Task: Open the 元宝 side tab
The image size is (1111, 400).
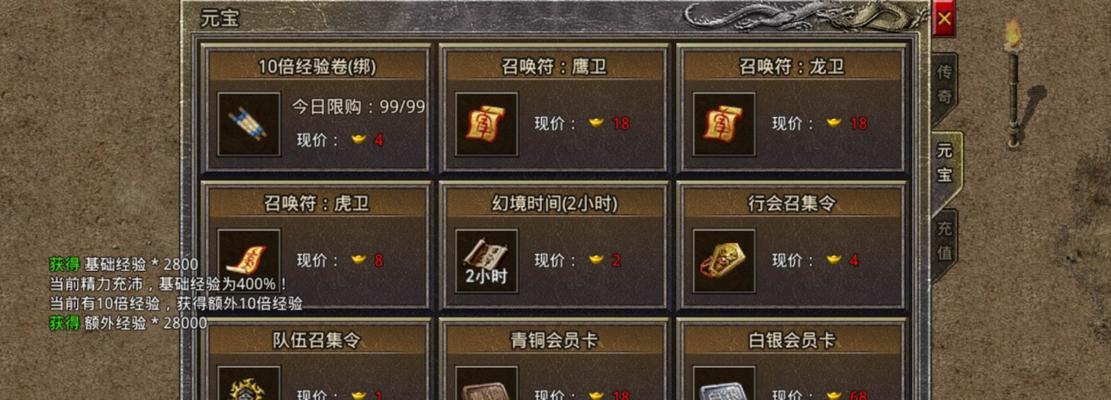Action: 946,164
